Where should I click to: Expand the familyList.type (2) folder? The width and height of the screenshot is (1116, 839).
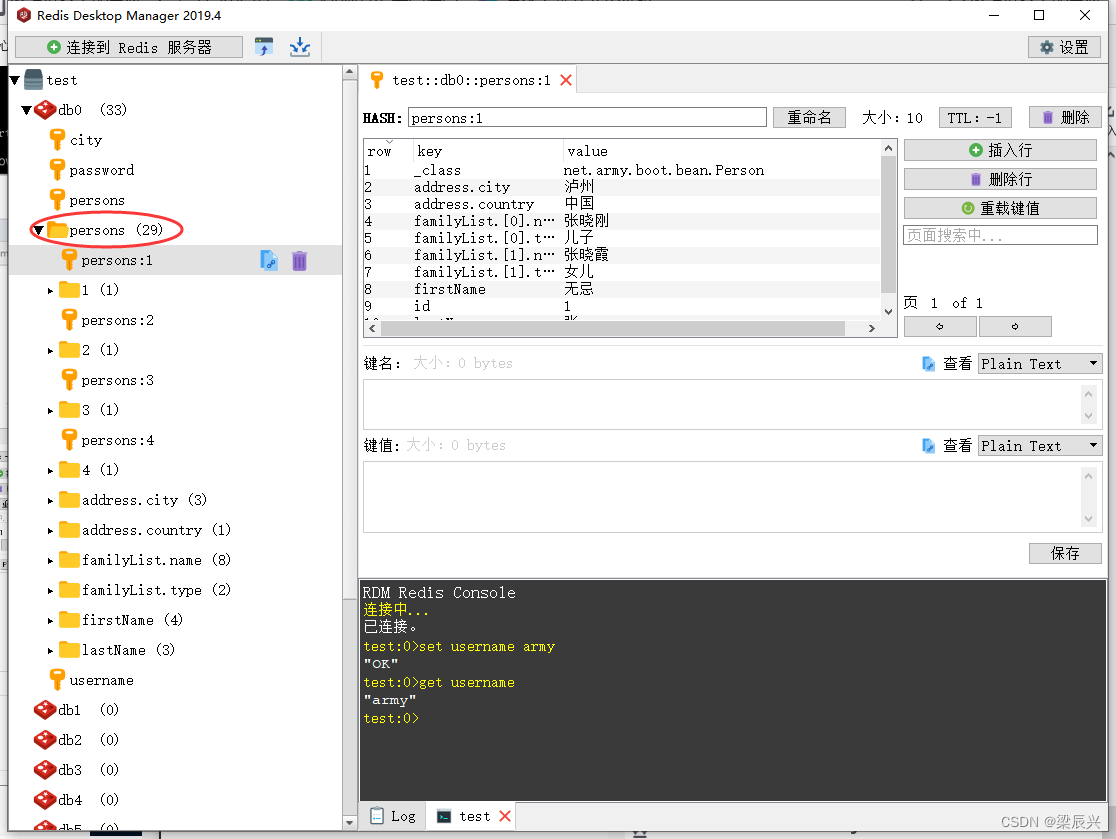(51, 591)
